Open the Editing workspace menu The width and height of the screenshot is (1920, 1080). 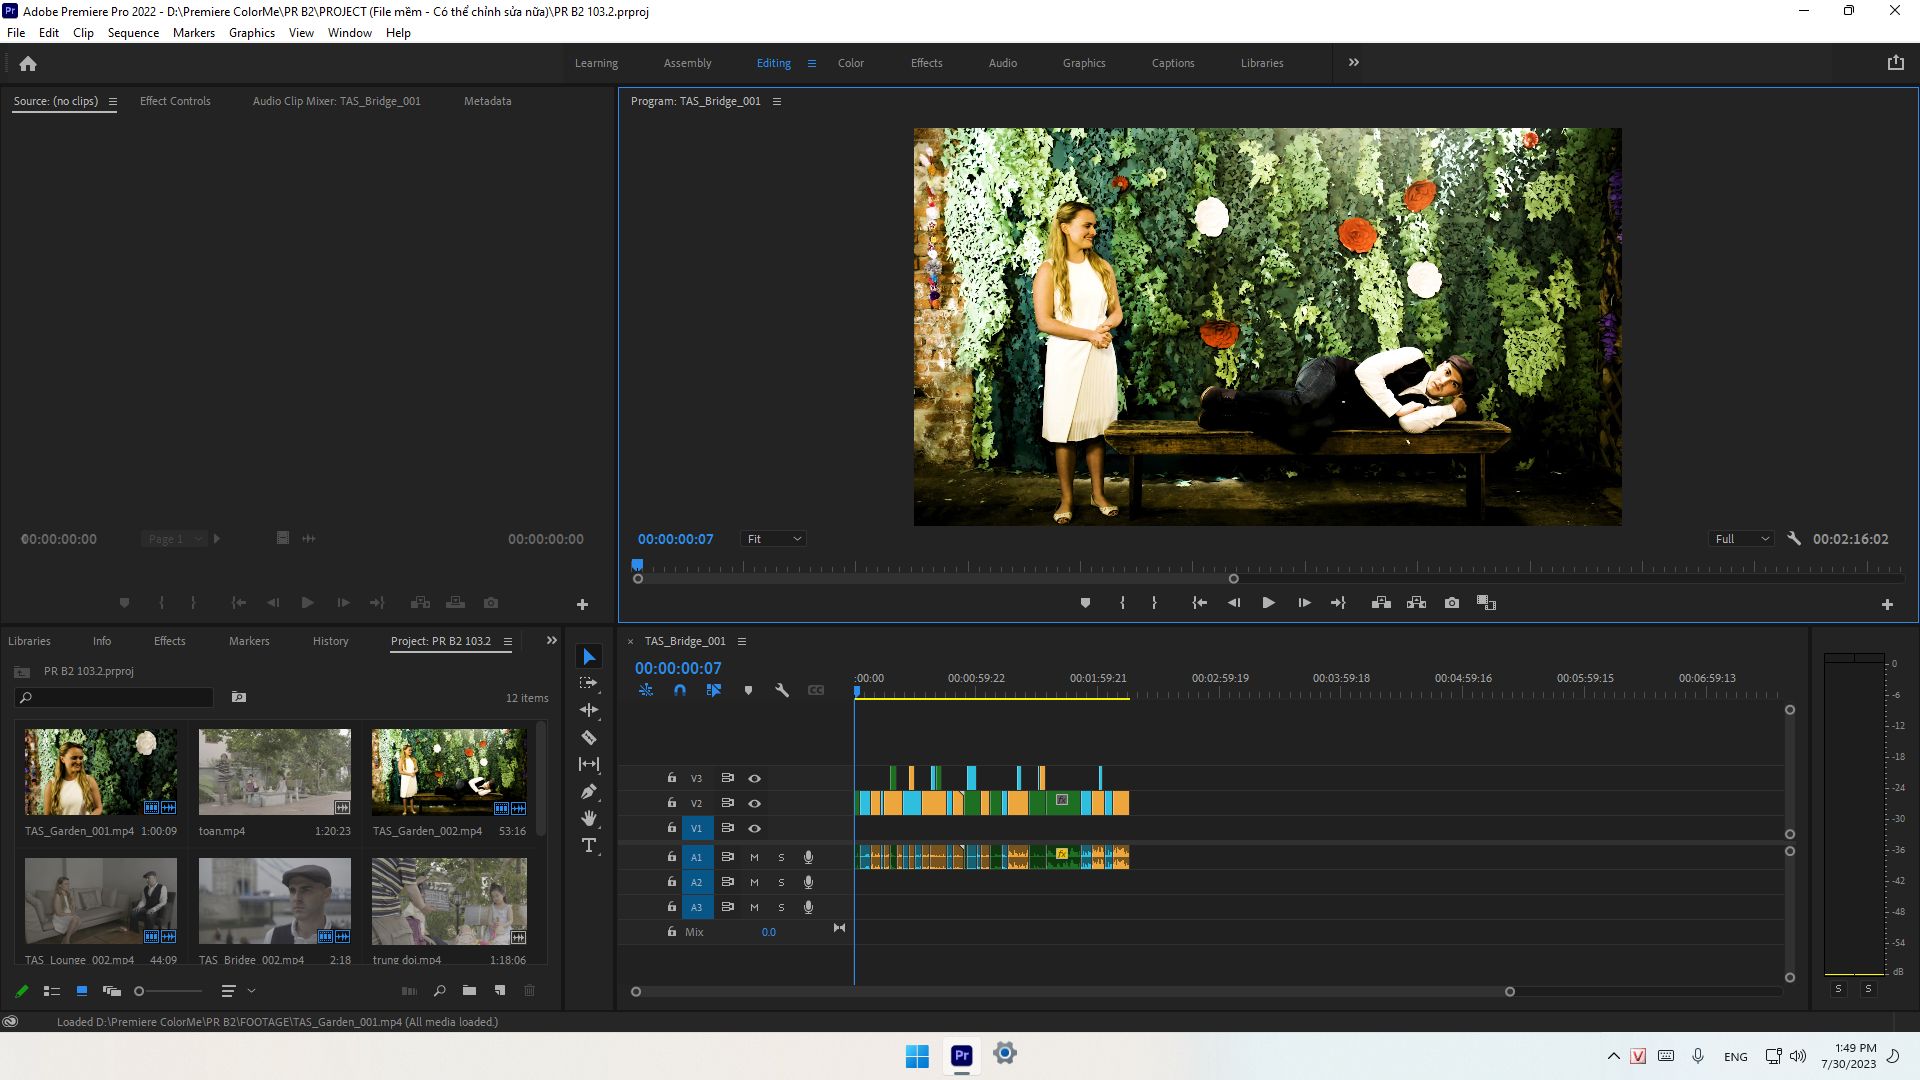[812, 63]
